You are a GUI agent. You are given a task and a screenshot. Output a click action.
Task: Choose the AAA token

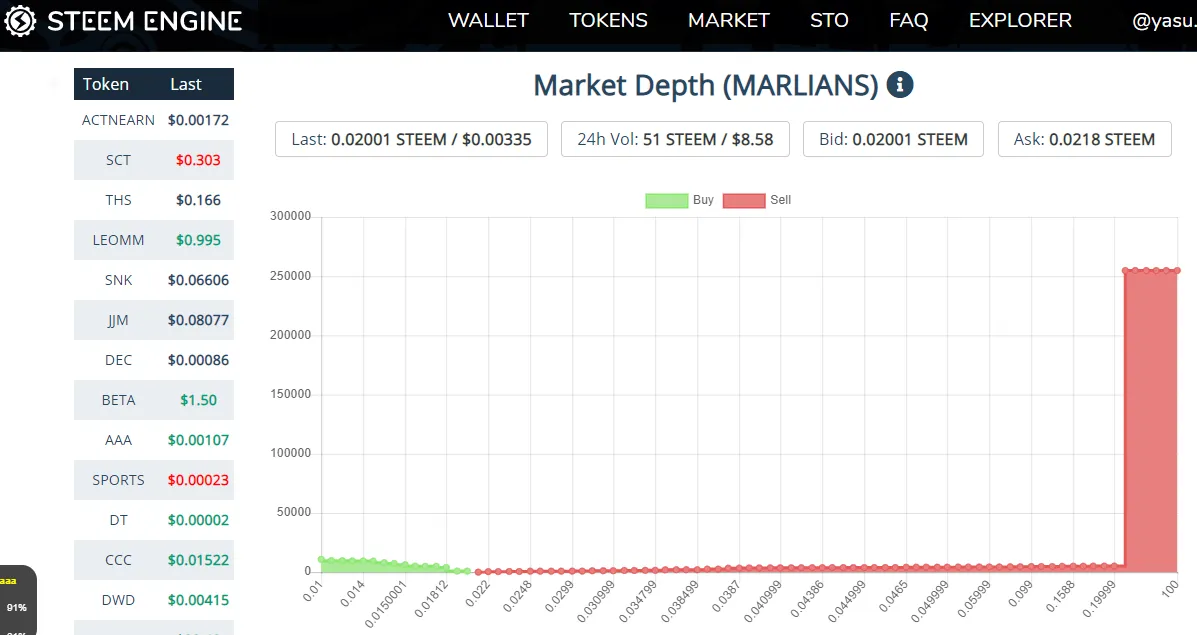[153, 440]
